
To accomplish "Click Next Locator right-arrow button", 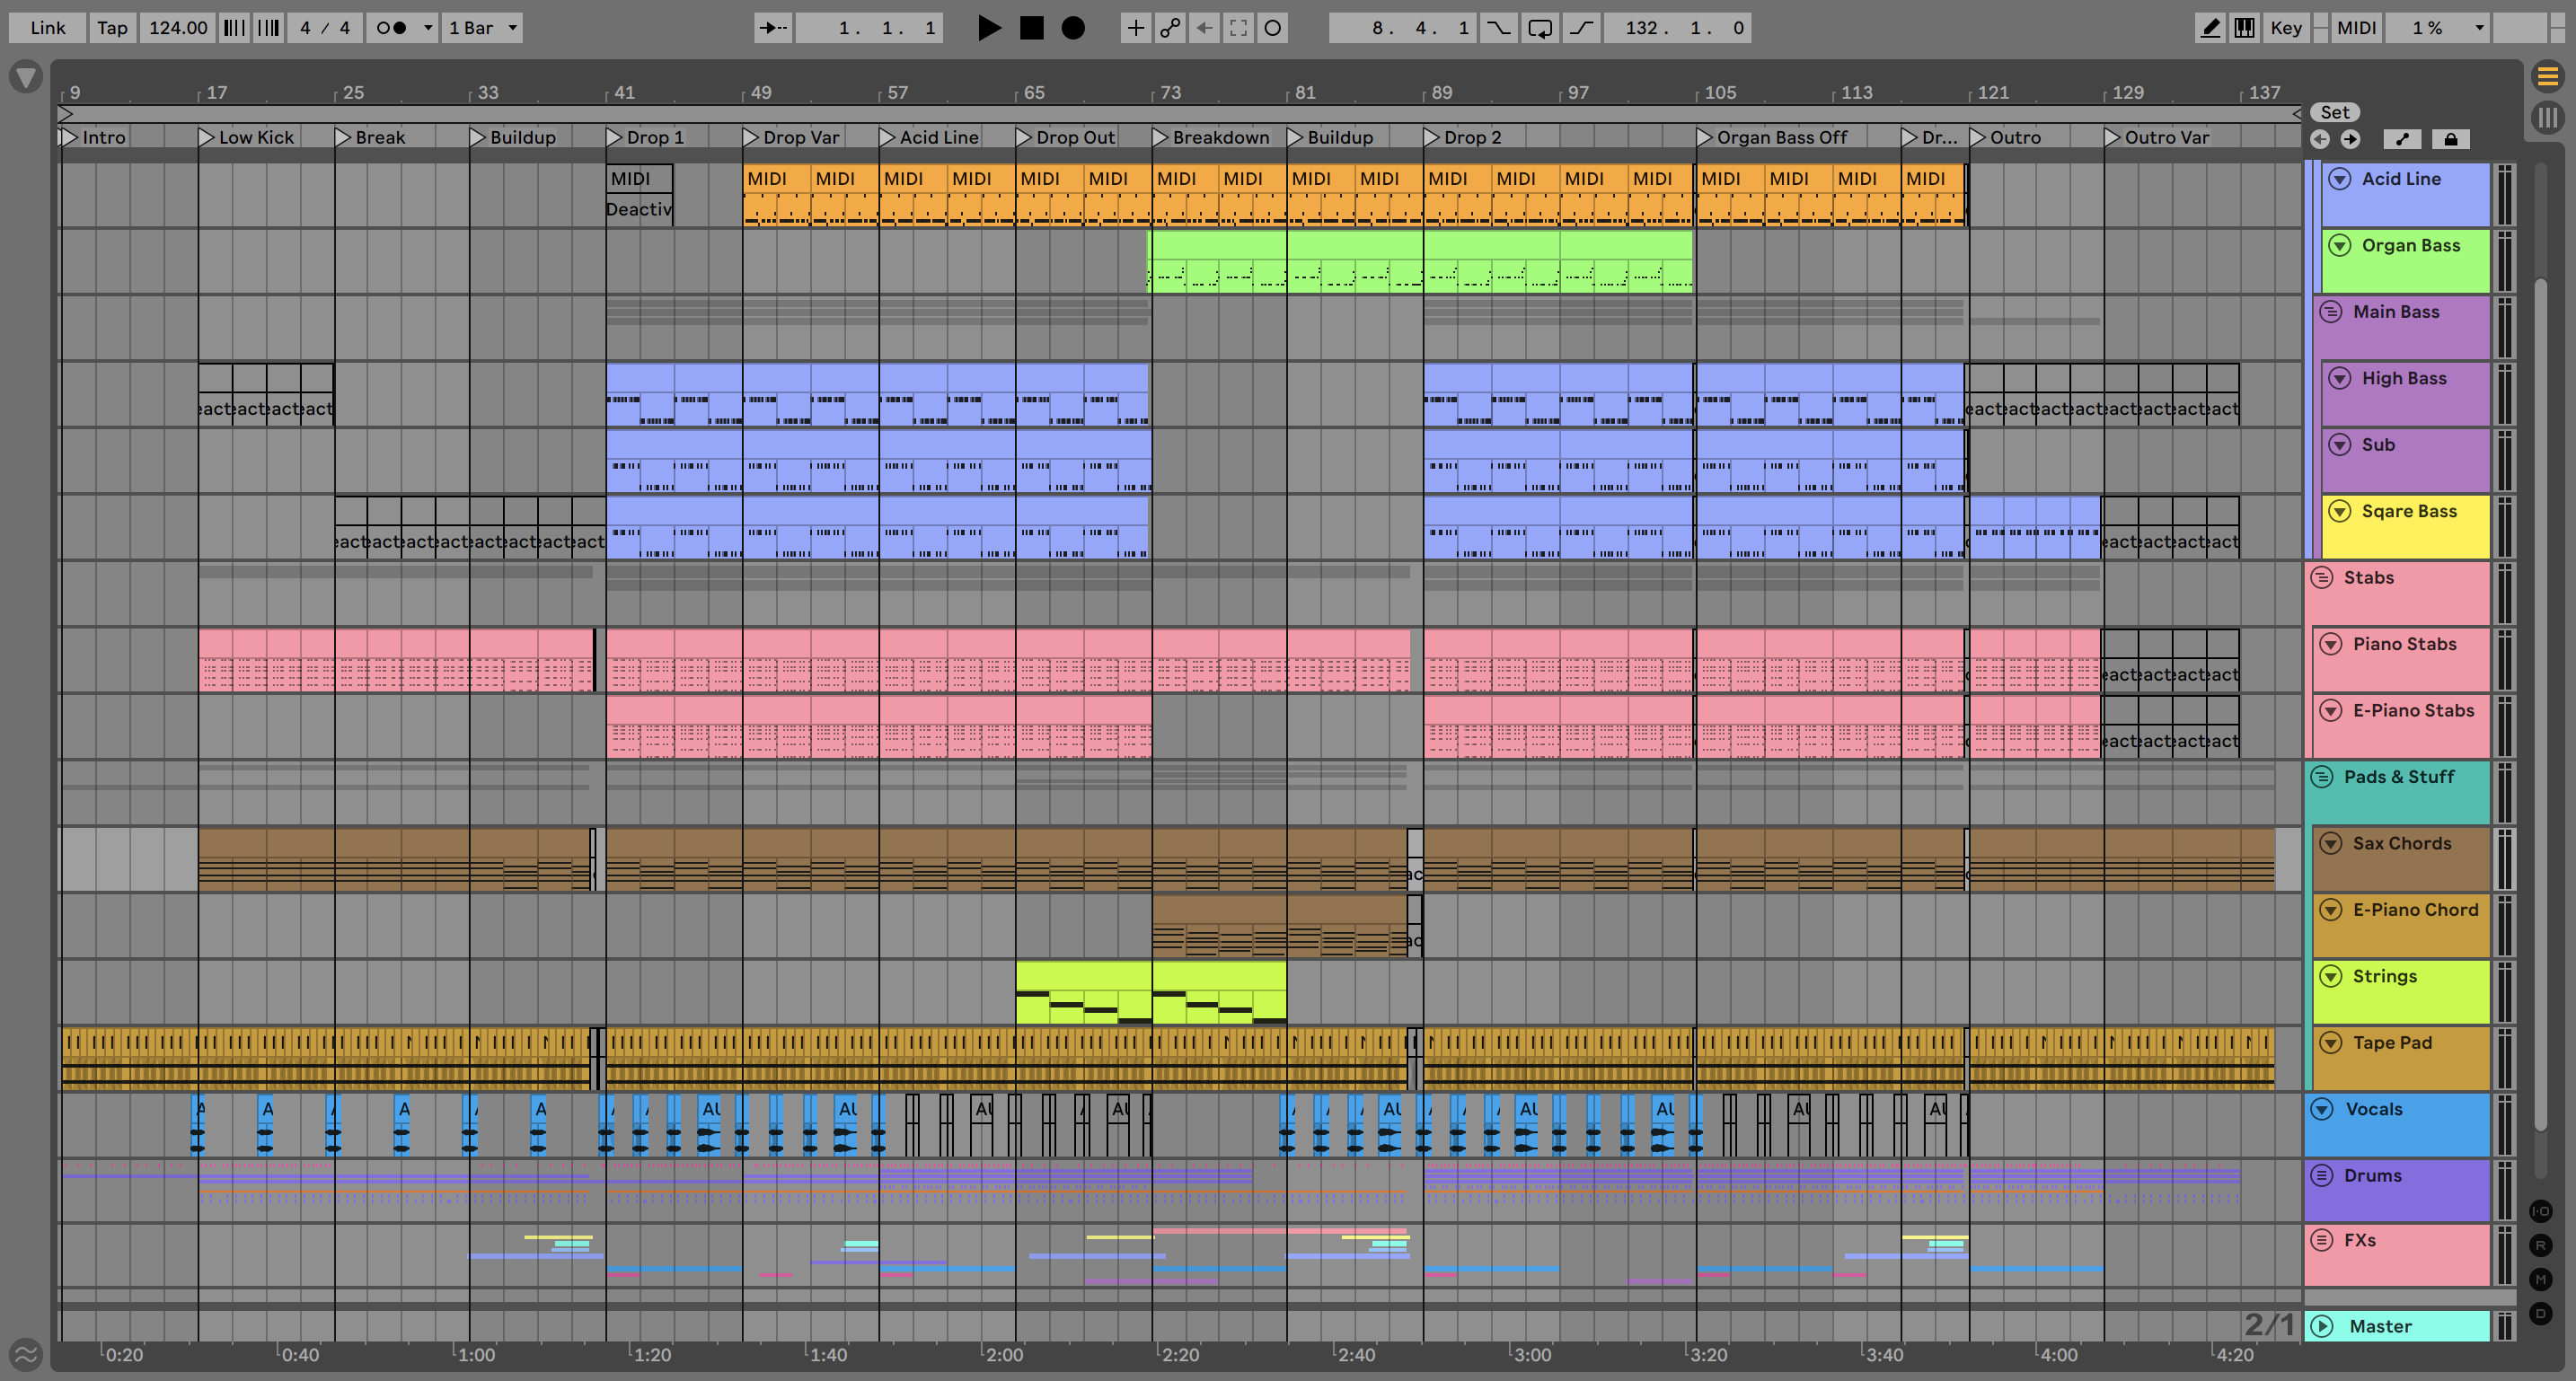I will point(2350,139).
